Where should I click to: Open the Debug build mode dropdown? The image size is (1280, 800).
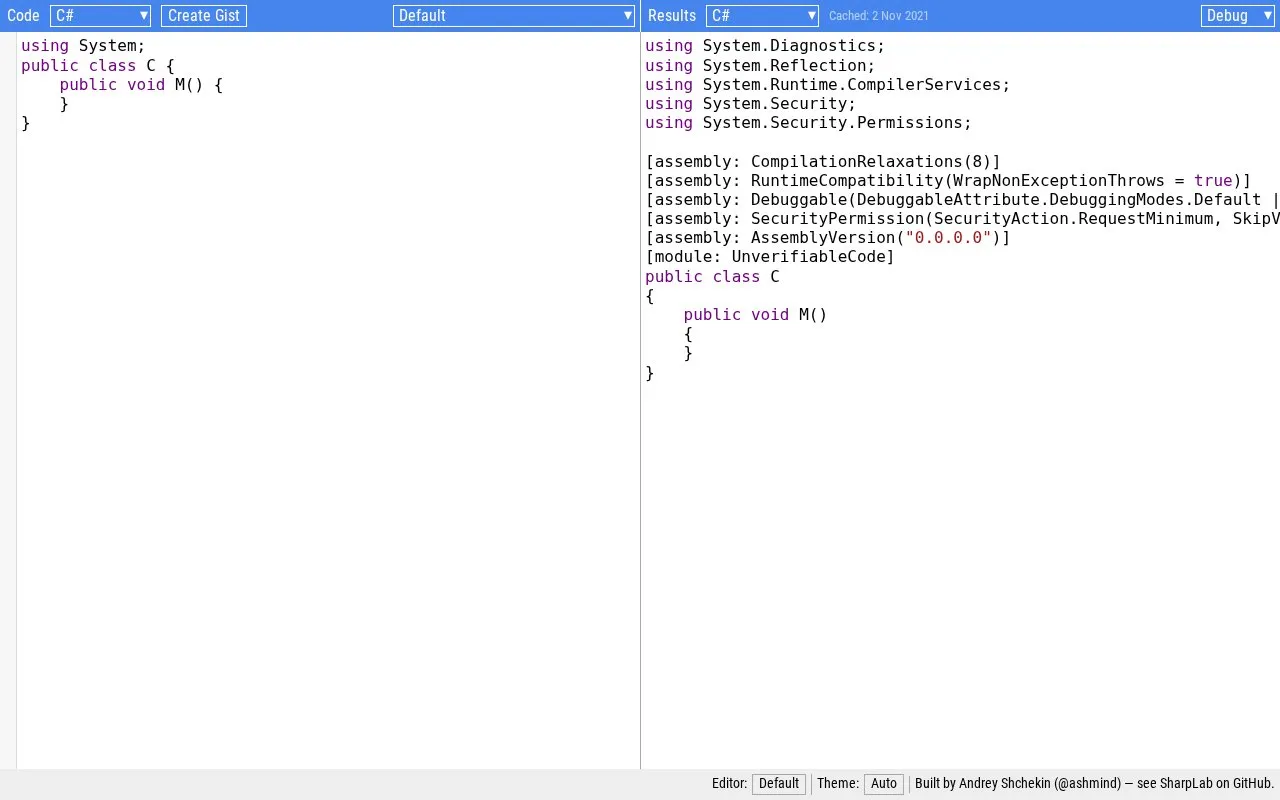1238,16
